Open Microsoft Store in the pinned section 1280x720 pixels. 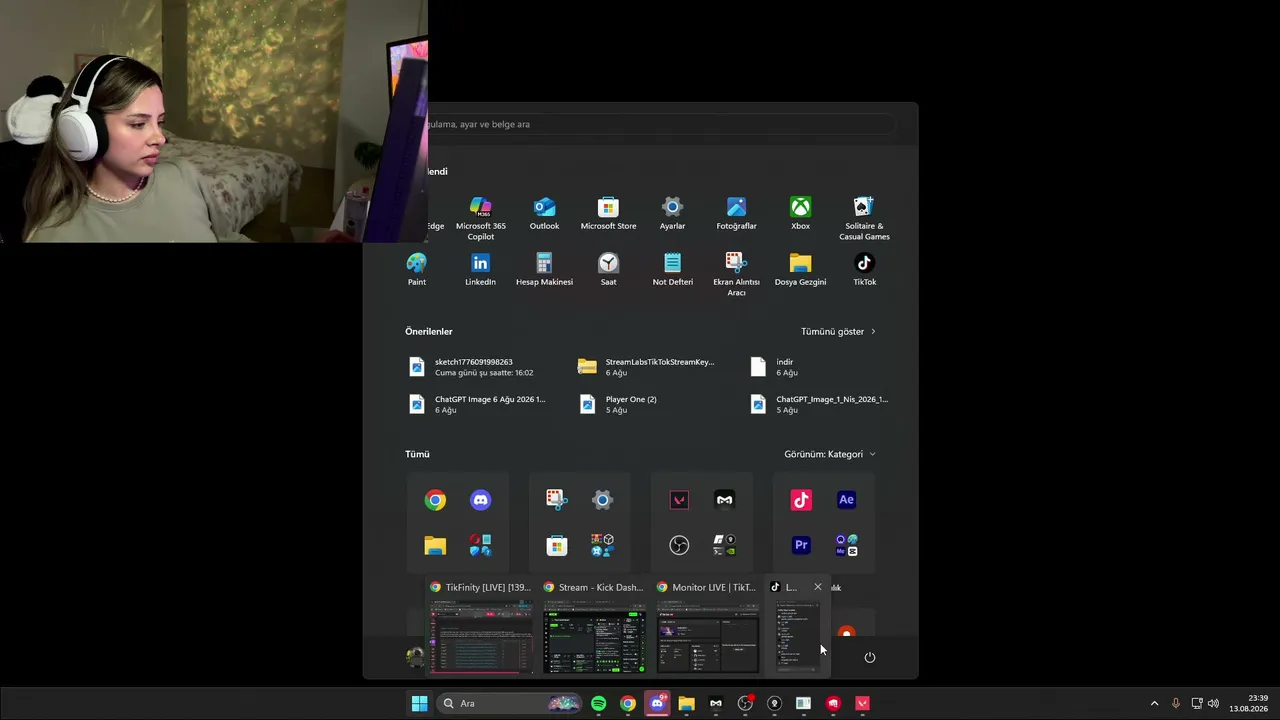click(x=608, y=214)
